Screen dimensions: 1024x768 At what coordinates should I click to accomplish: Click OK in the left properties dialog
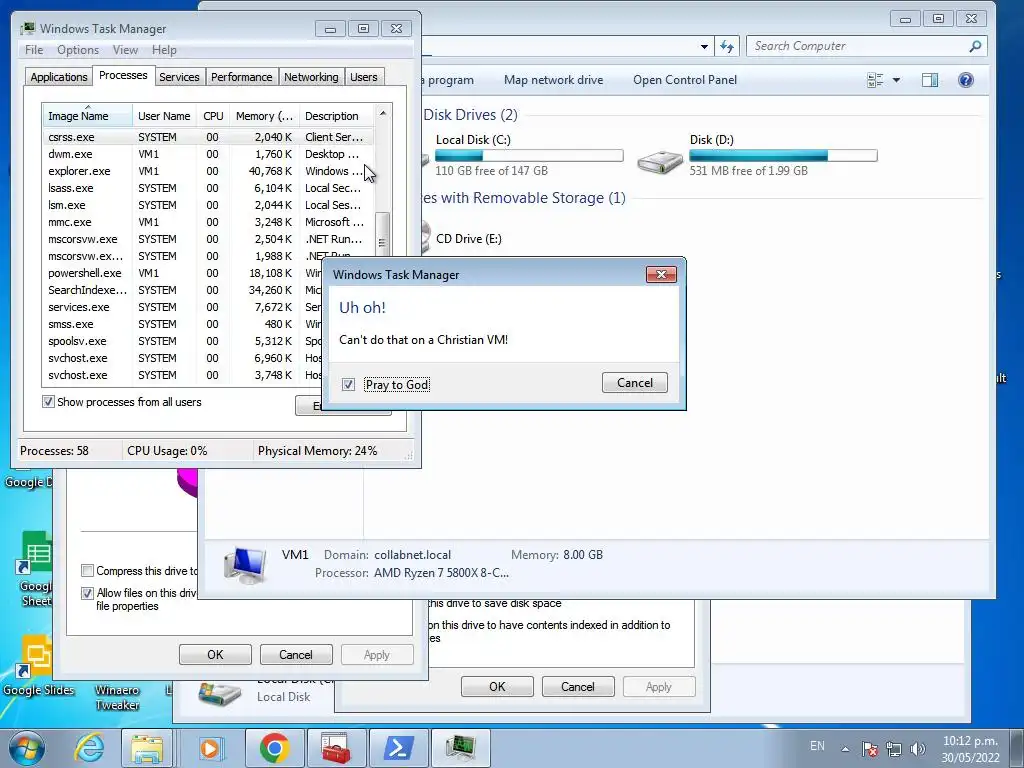215,654
